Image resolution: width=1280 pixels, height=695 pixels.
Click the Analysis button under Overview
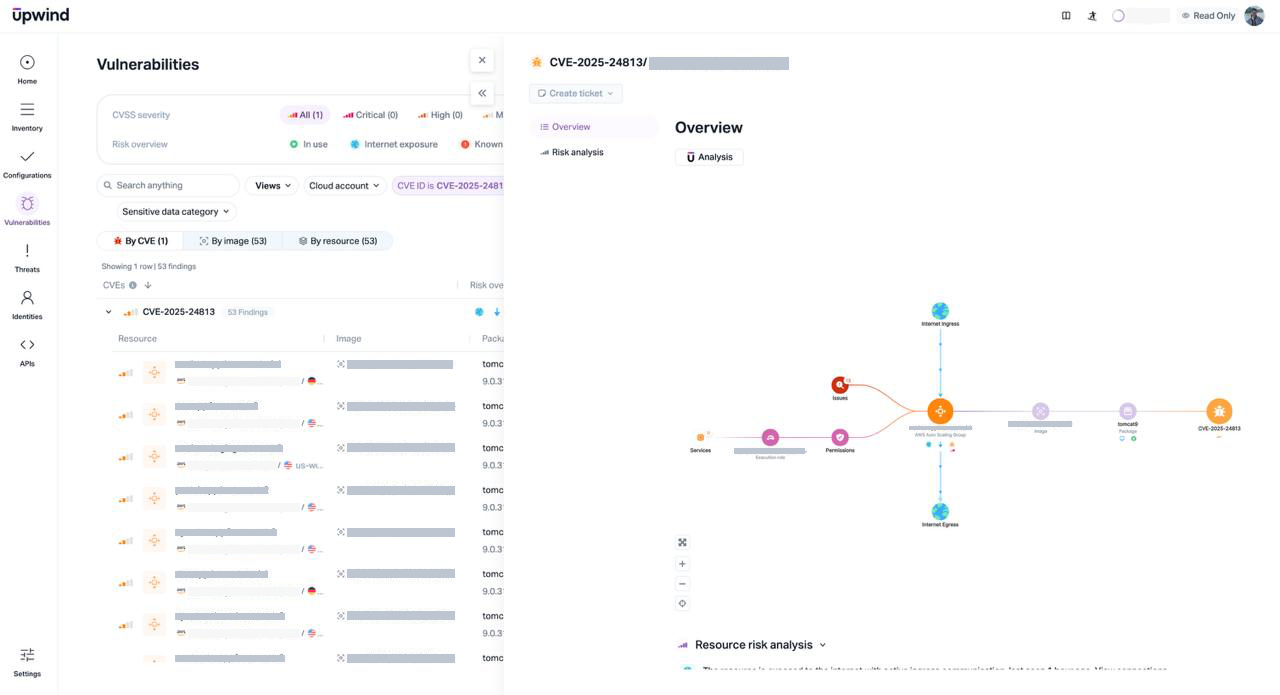tap(709, 157)
